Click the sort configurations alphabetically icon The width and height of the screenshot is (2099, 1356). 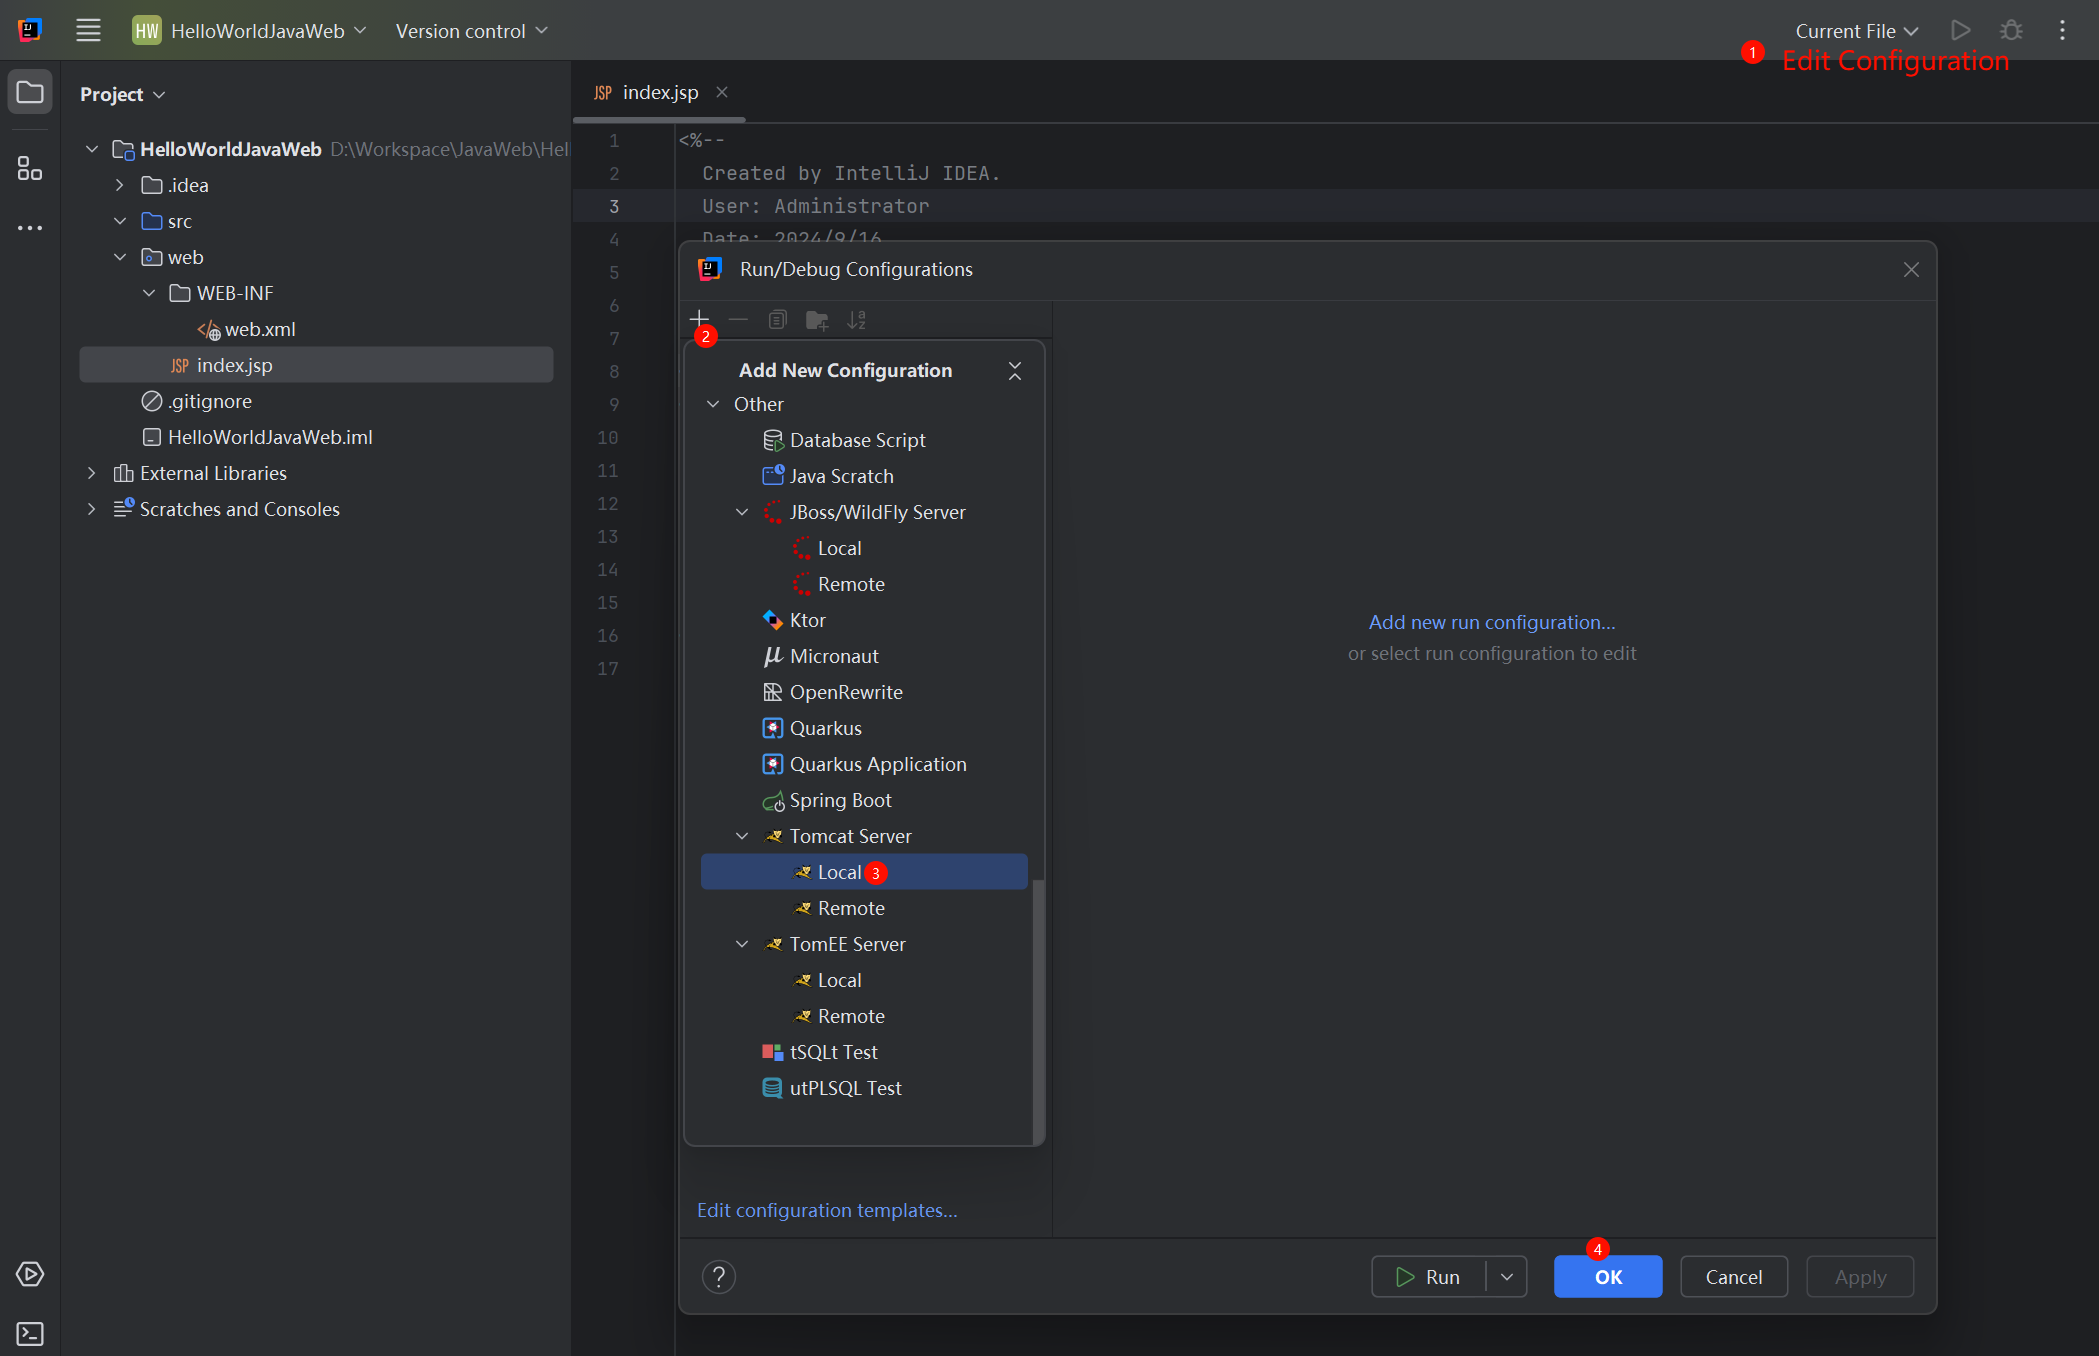tap(857, 320)
